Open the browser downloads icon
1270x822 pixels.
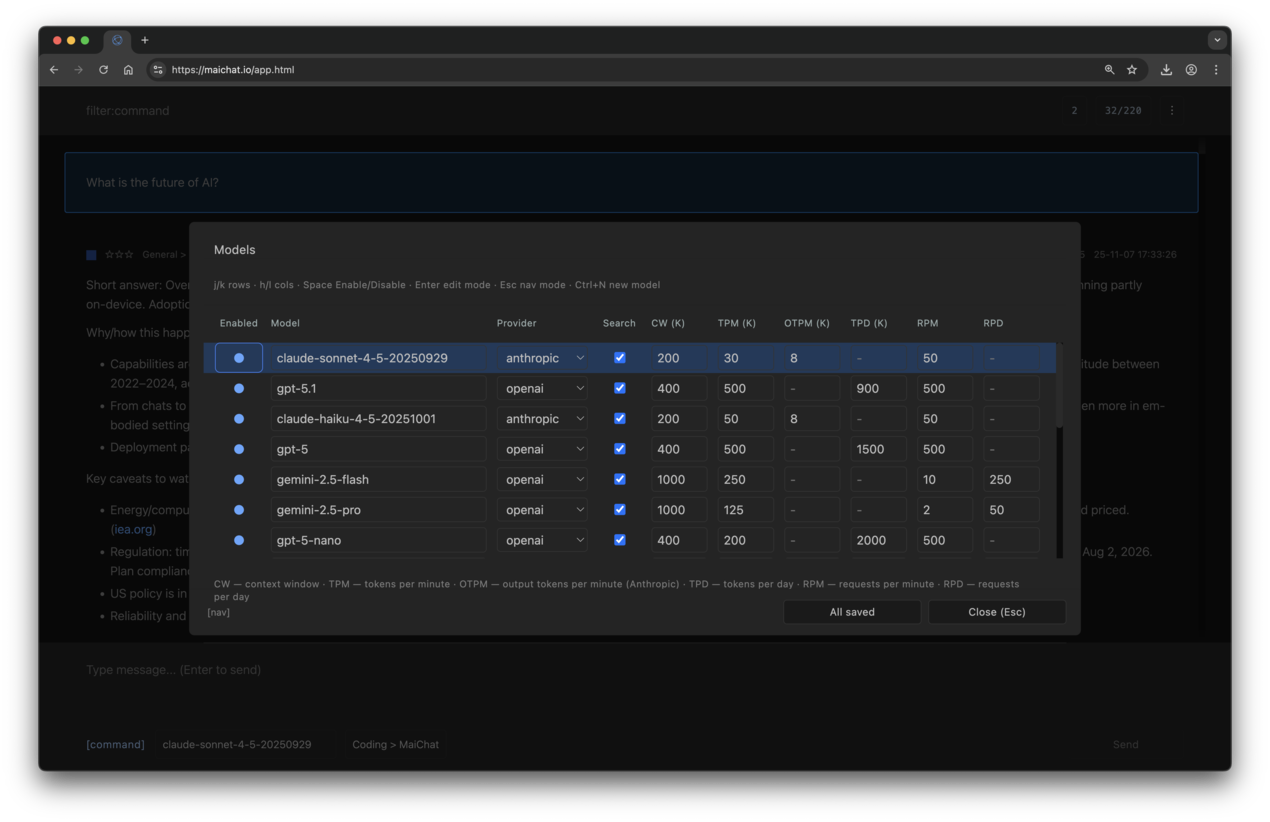(x=1166, y=69)
